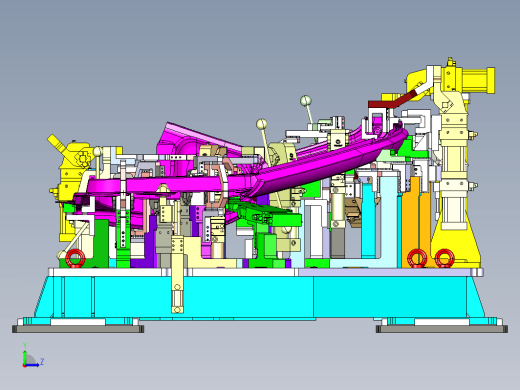Pick the cream bracket hanging over the base
Screen dimensions: 520x390
tap(177, 275)
